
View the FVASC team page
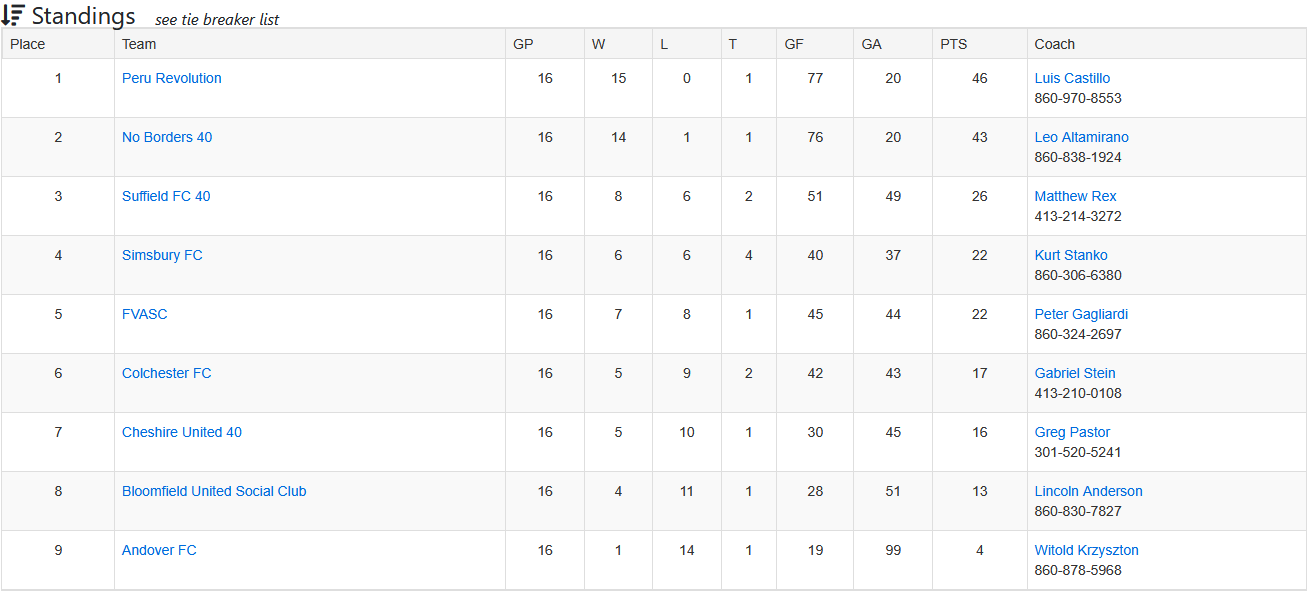click(145, 314)
